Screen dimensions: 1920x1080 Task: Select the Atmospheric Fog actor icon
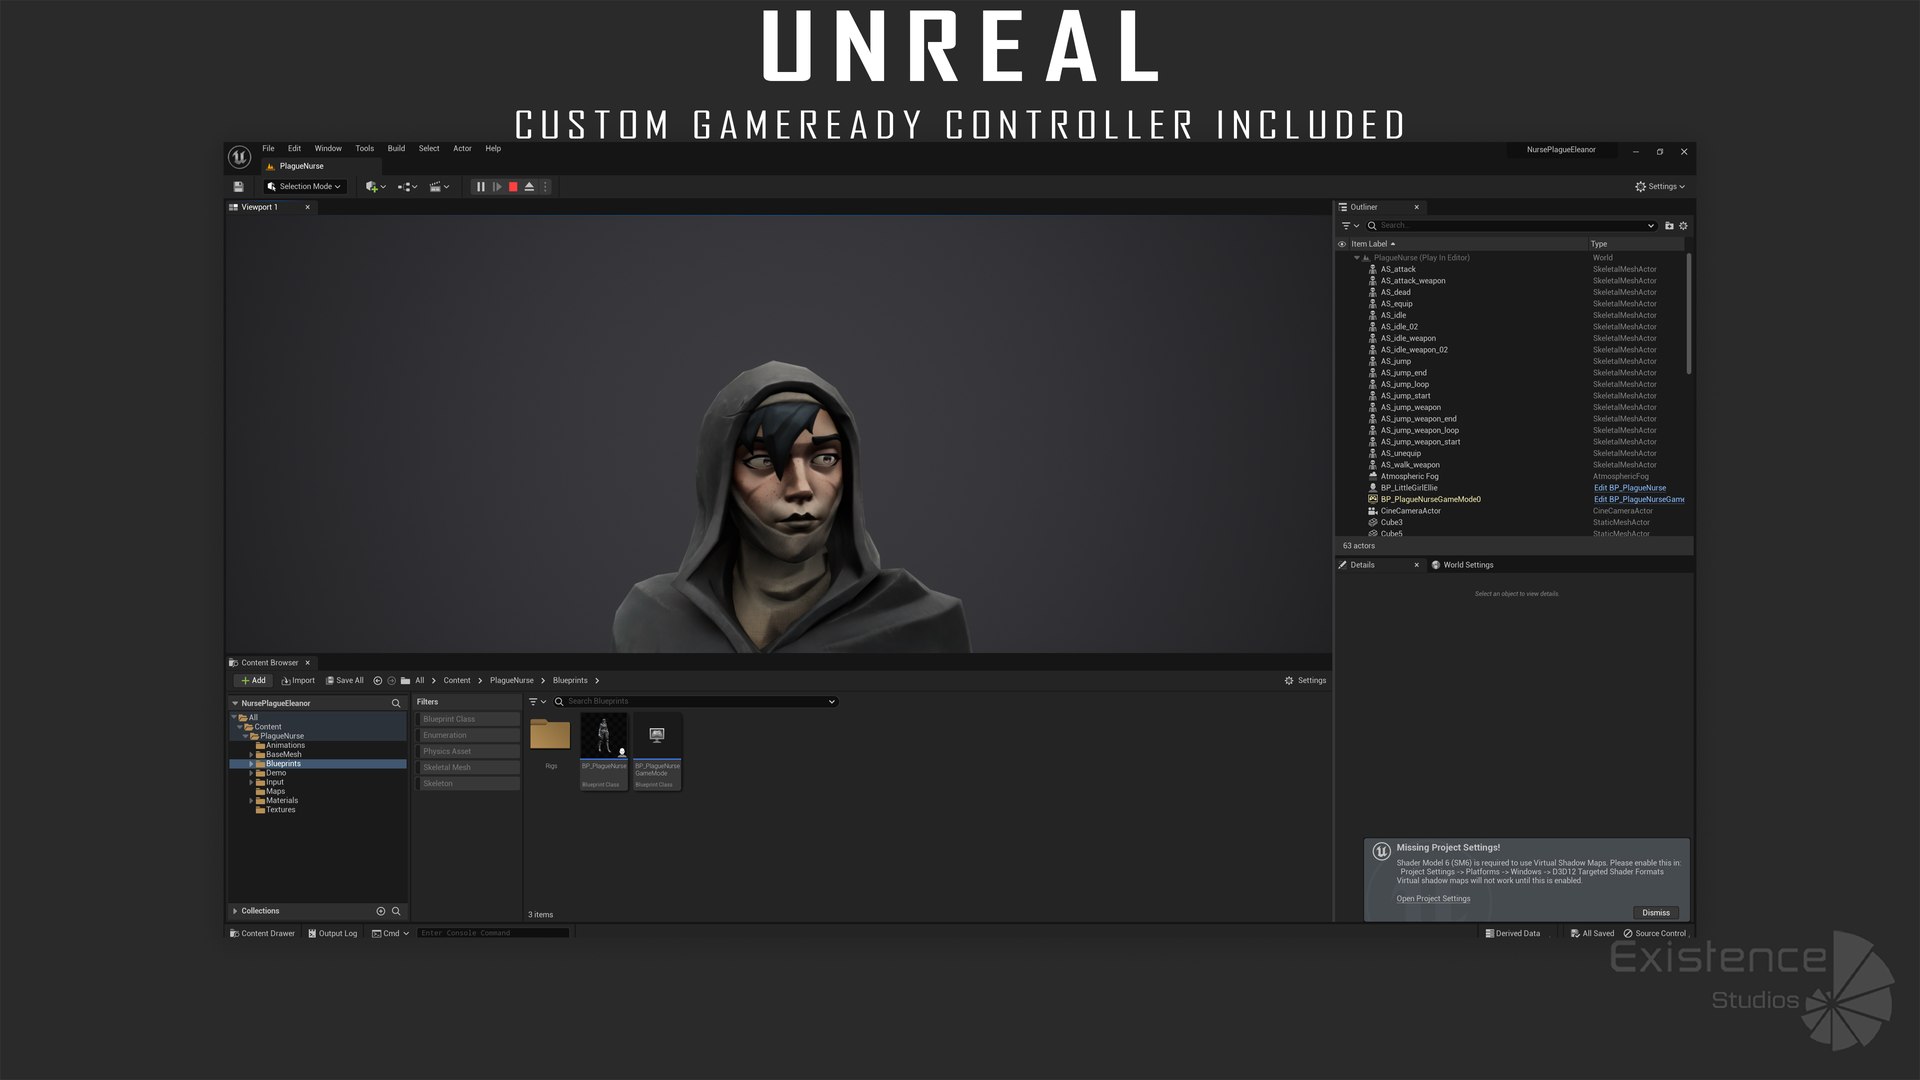(x=1373, y=476)
